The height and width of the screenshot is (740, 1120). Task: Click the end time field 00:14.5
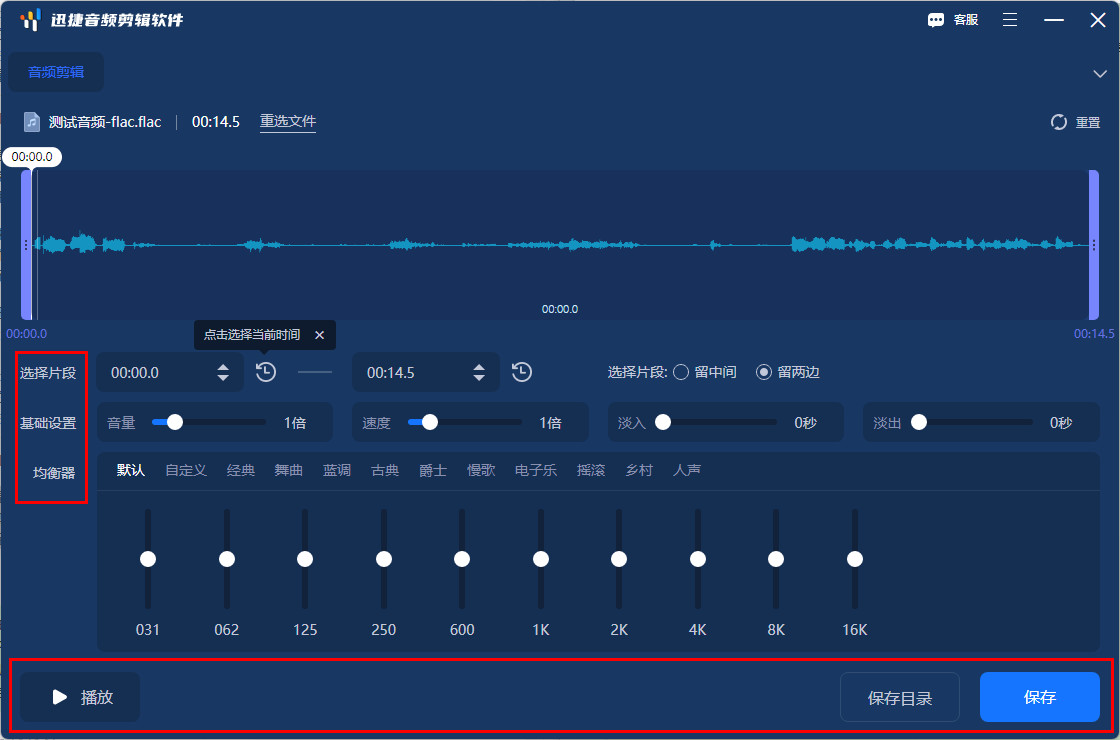(x=426, y=372)
